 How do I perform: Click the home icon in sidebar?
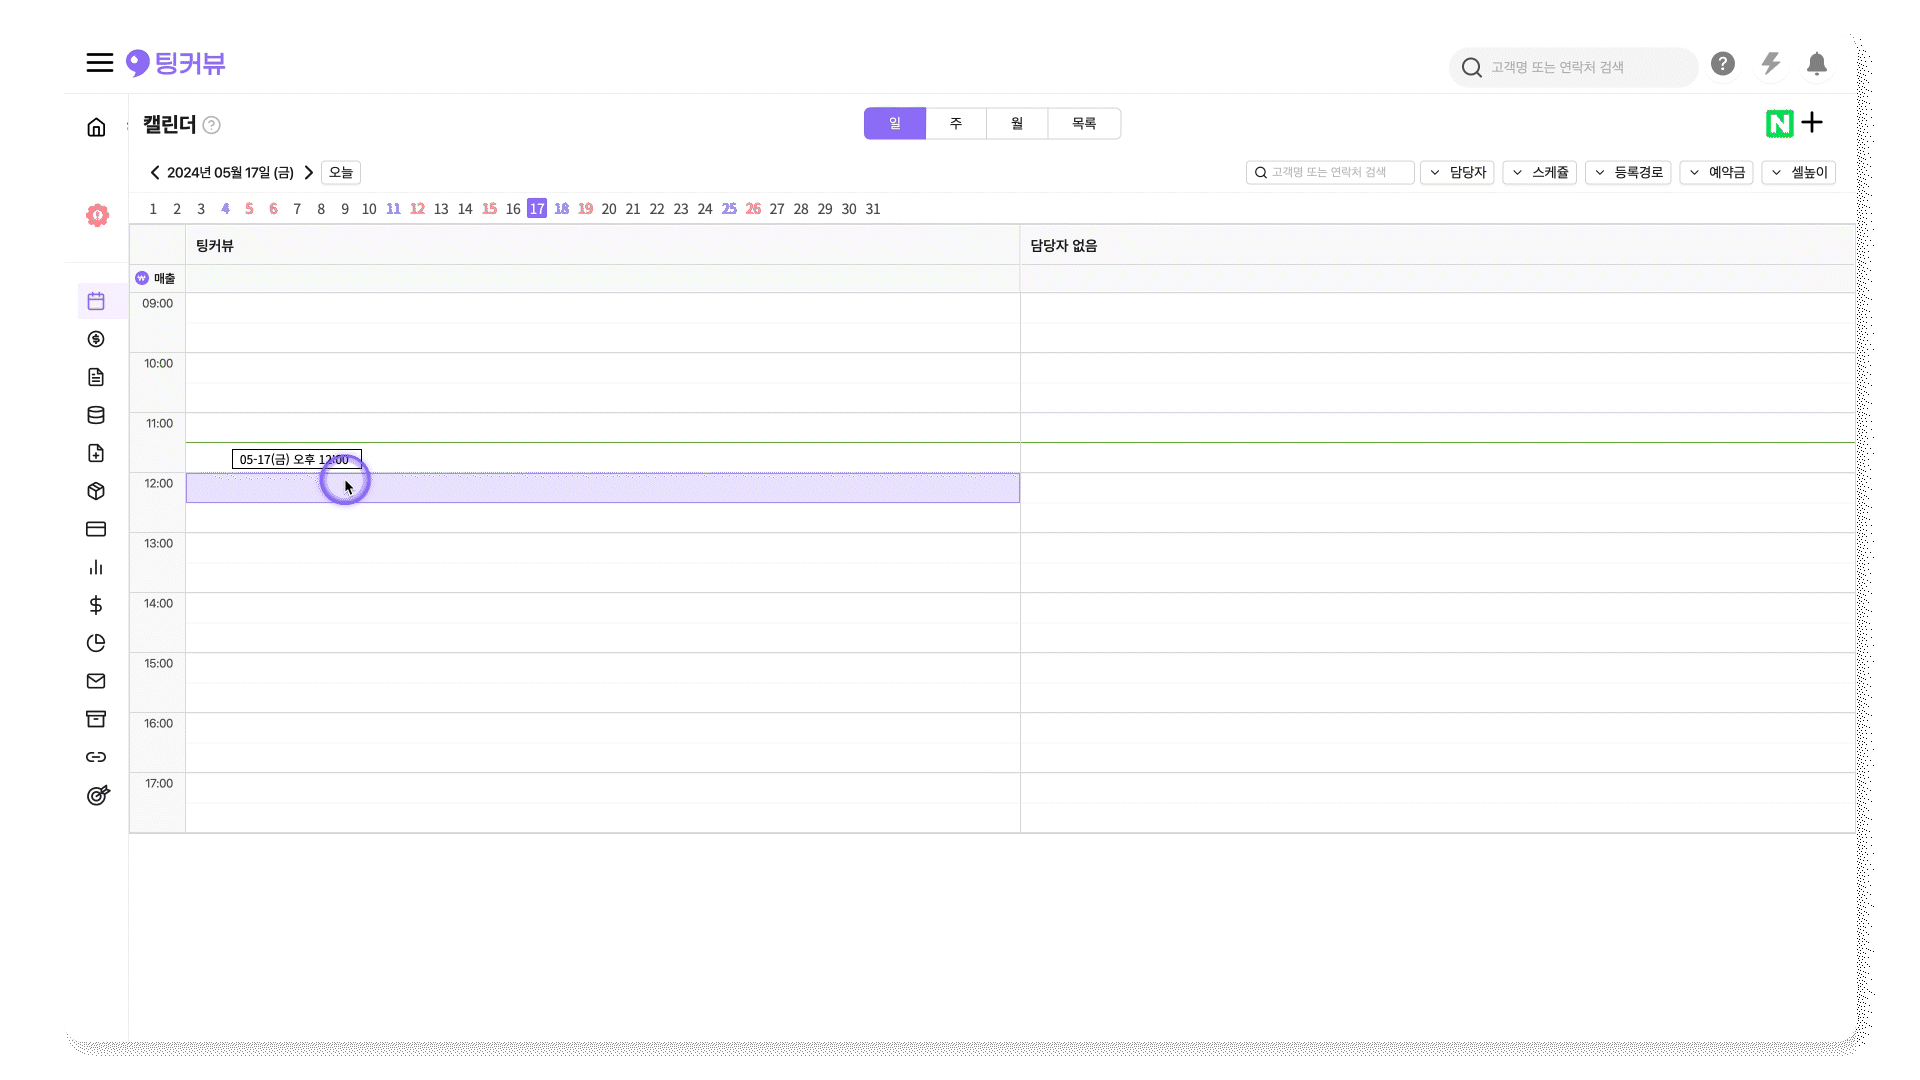(x=96, y=127)
